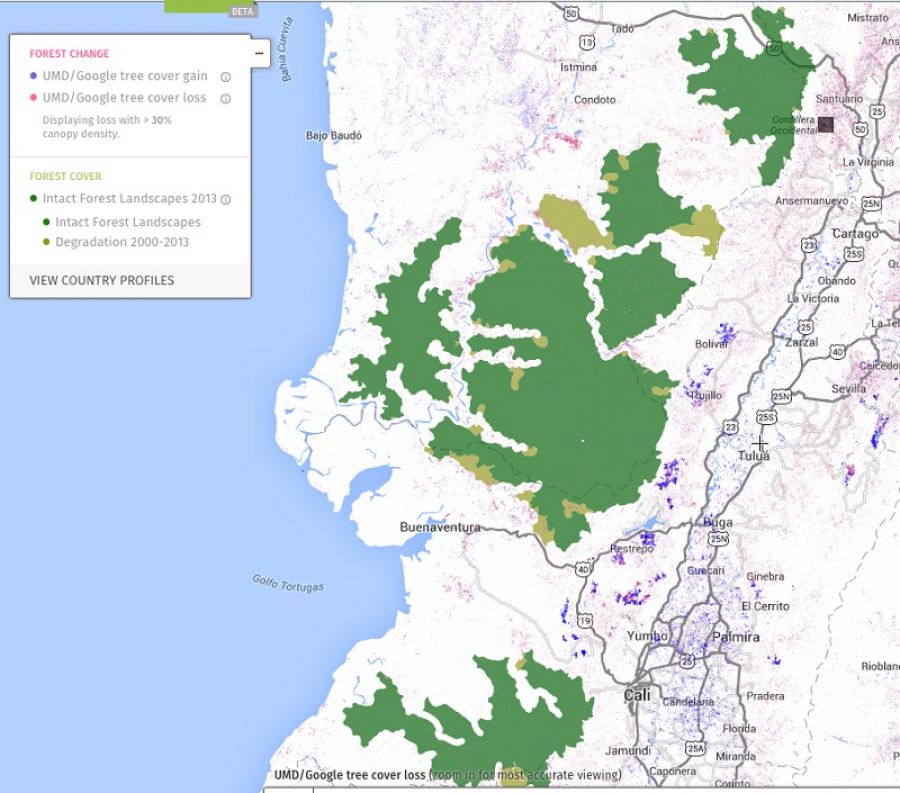Click the Cali city label on the map
The width and height of the screenshot is (900, 793).
tap(637, 695)
